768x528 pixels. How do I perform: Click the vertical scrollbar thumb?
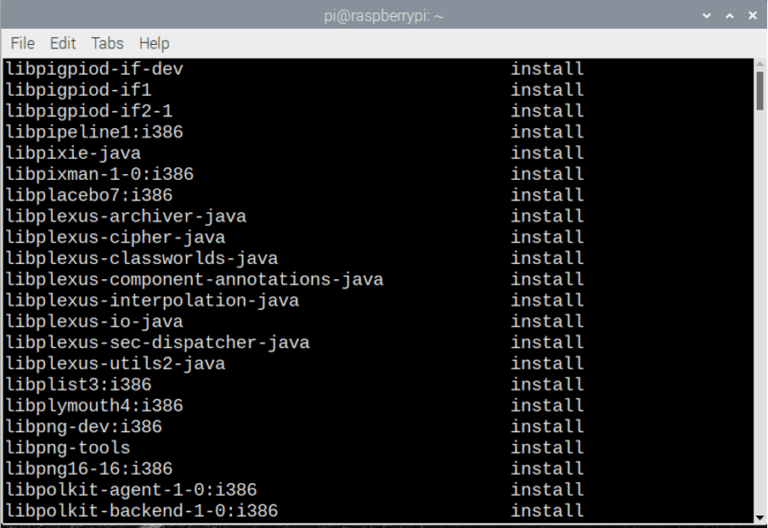pyautogui.click(x=760, y=91)
